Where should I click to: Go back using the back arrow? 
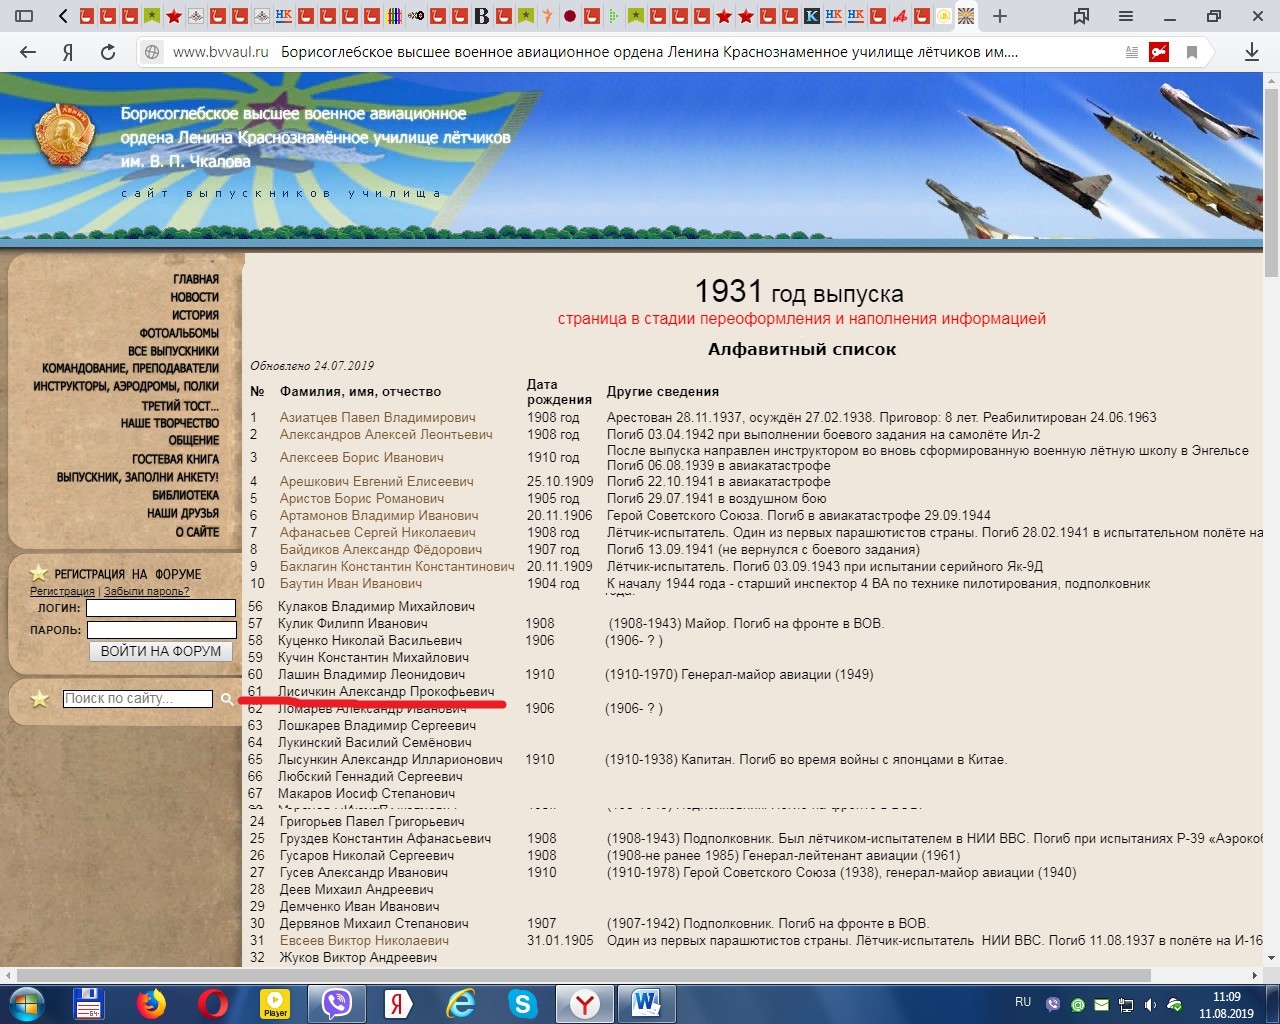(x=28, y=53)
